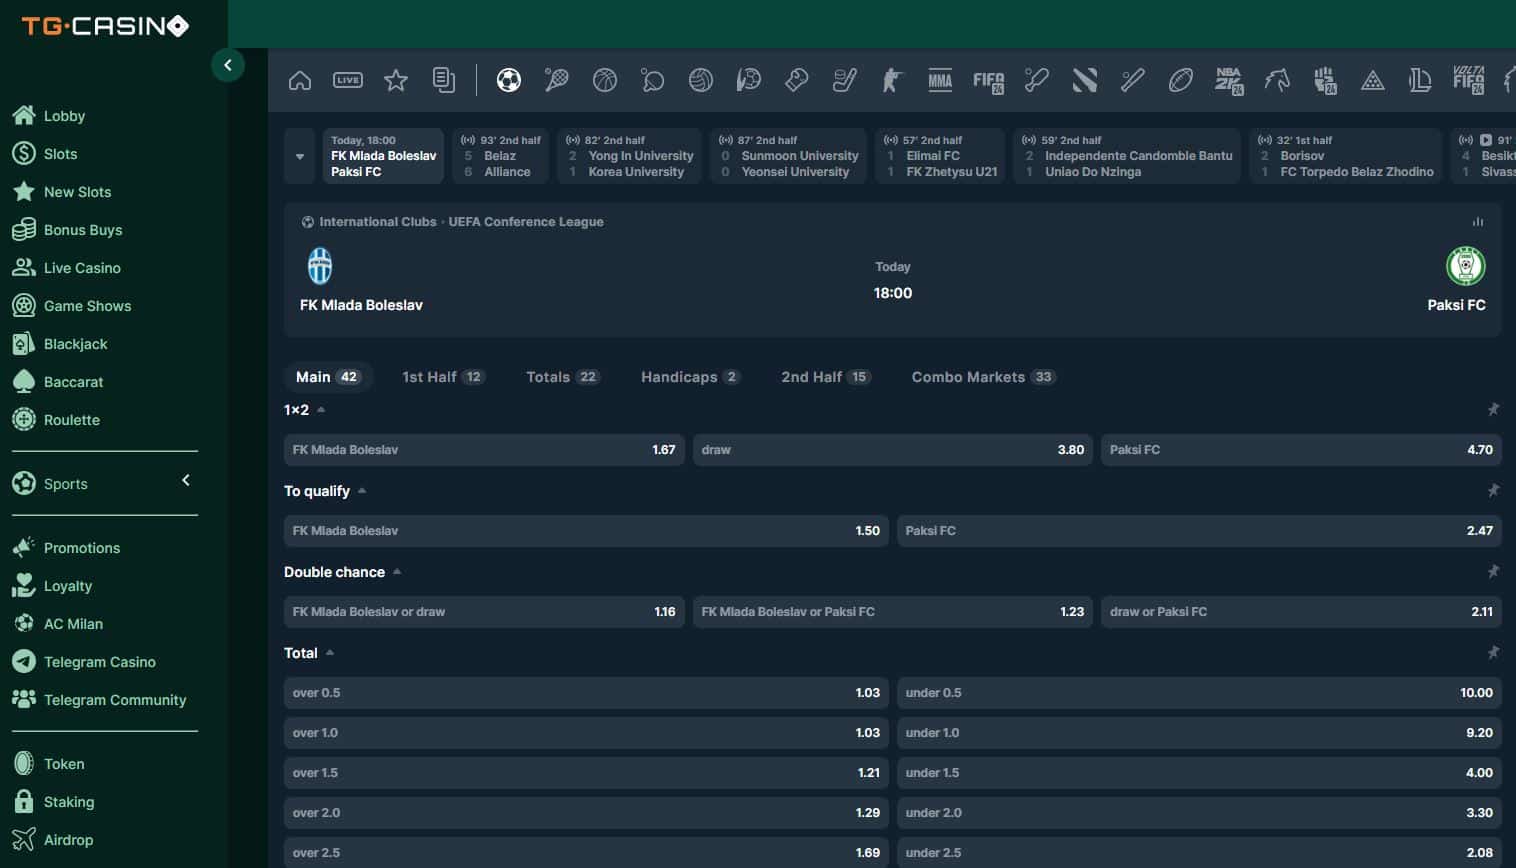Open the Elimai FC vs FK Zhetysu U21 card

coord(940,156)
